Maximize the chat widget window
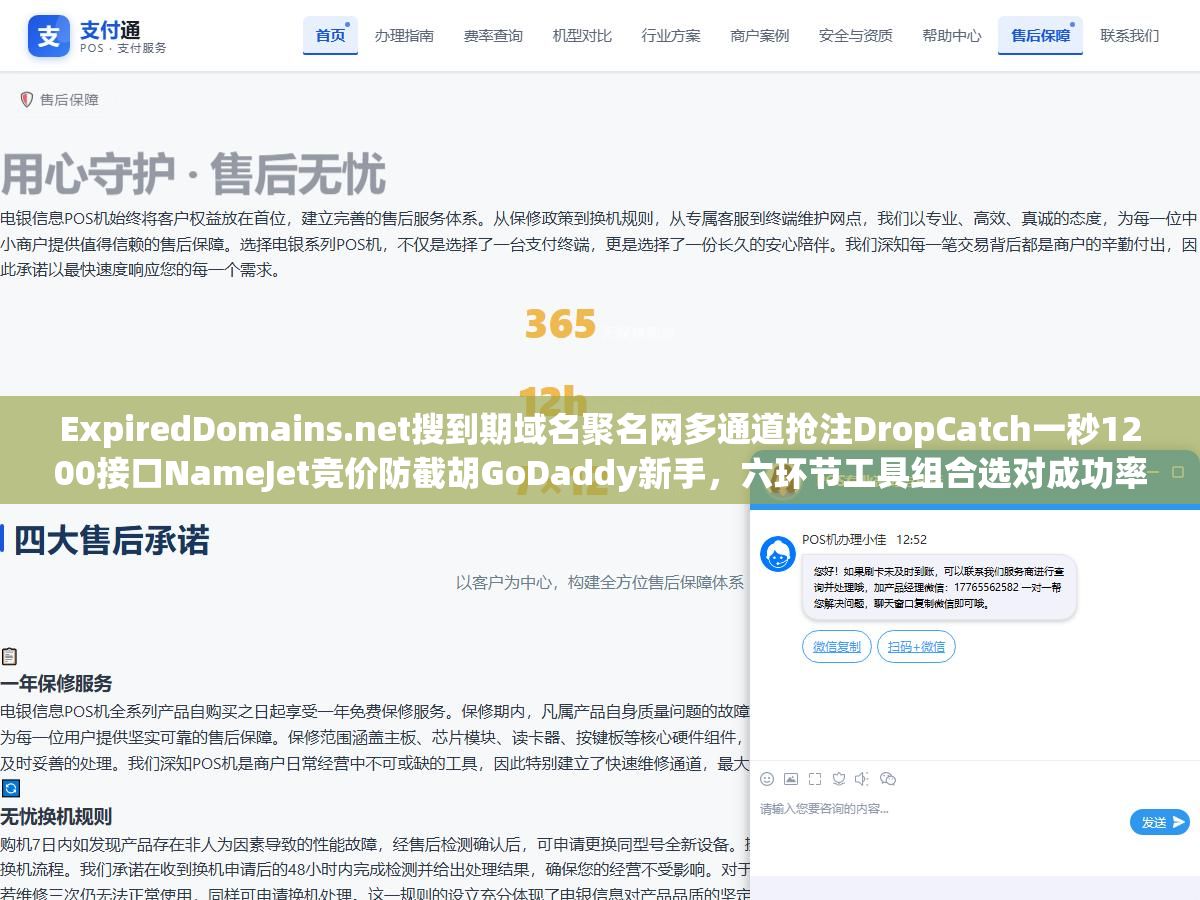Screen dimensions: 1200x900 click(x=1179, y=472)
